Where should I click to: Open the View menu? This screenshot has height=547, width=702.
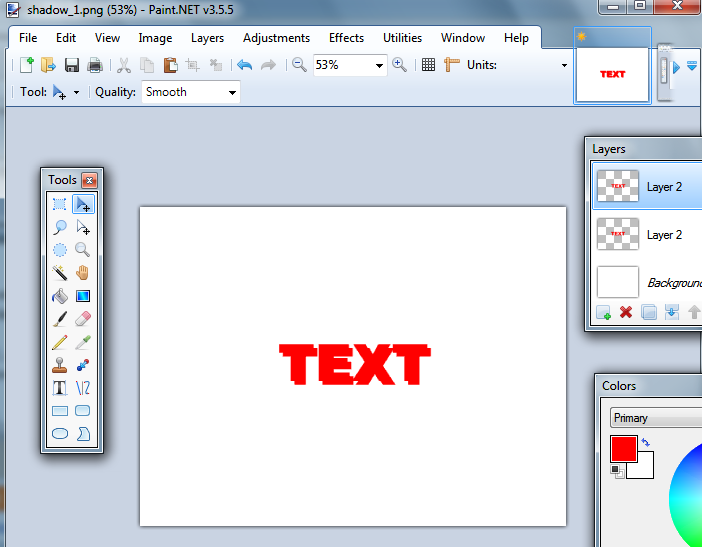point(107,38)
